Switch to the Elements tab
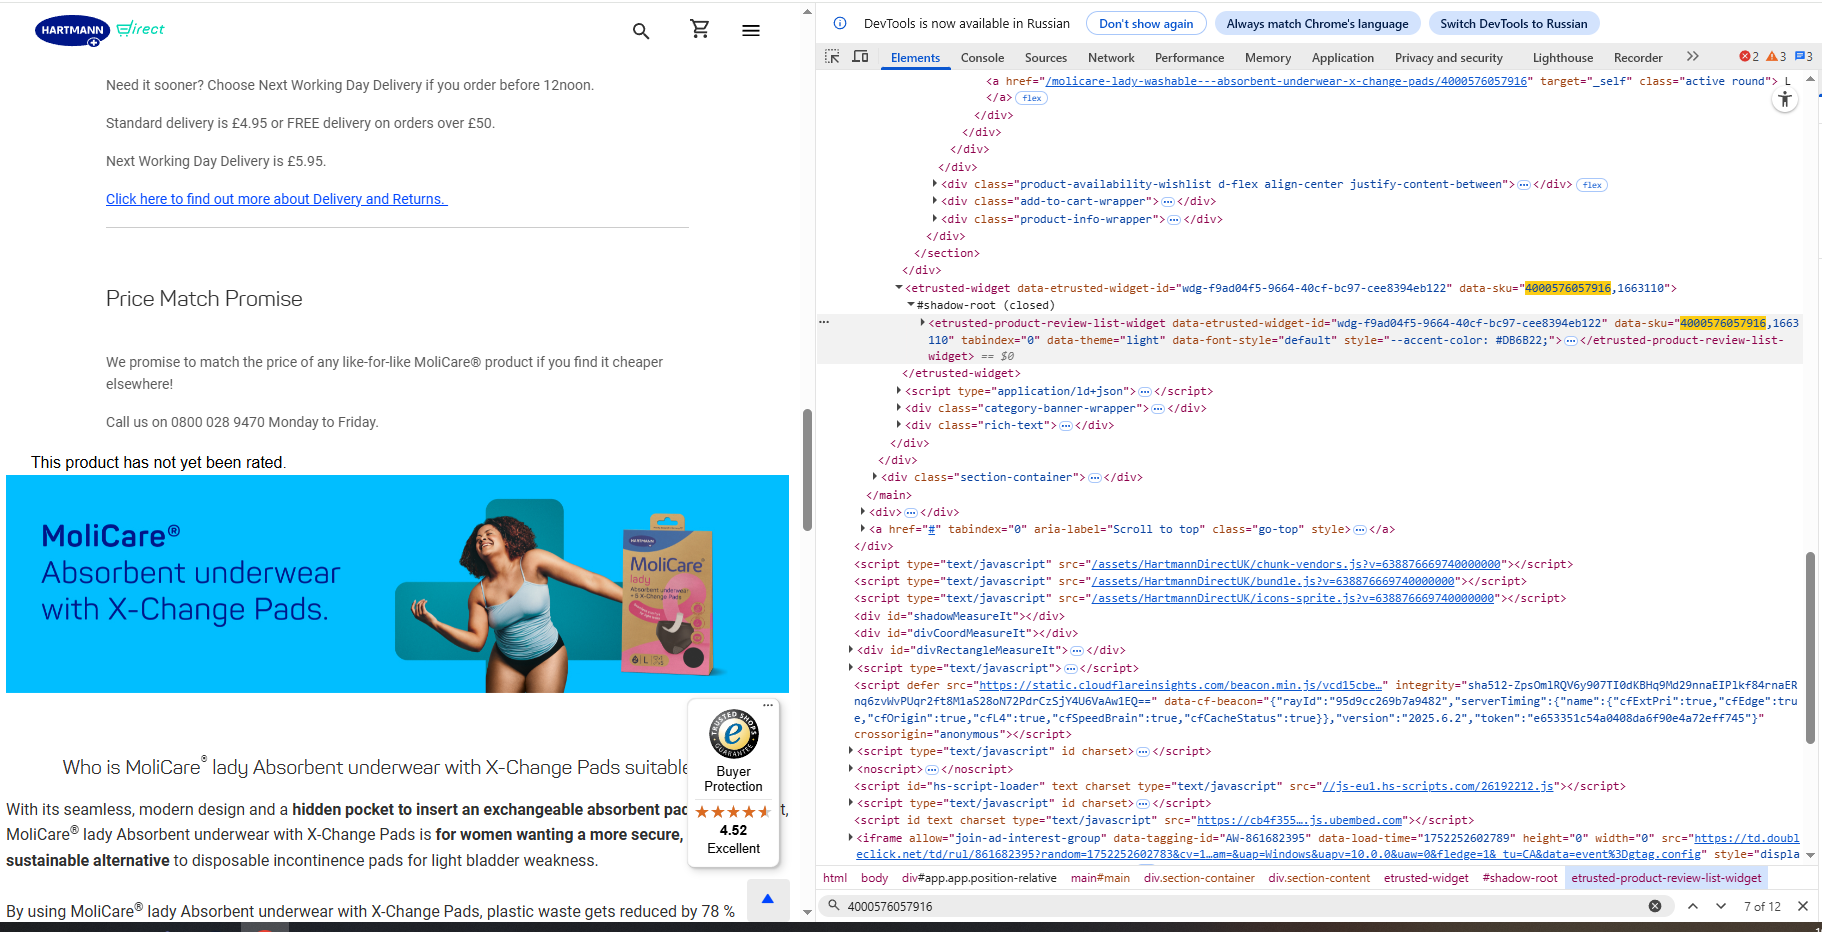1822x932 pixels. [915, 58]
